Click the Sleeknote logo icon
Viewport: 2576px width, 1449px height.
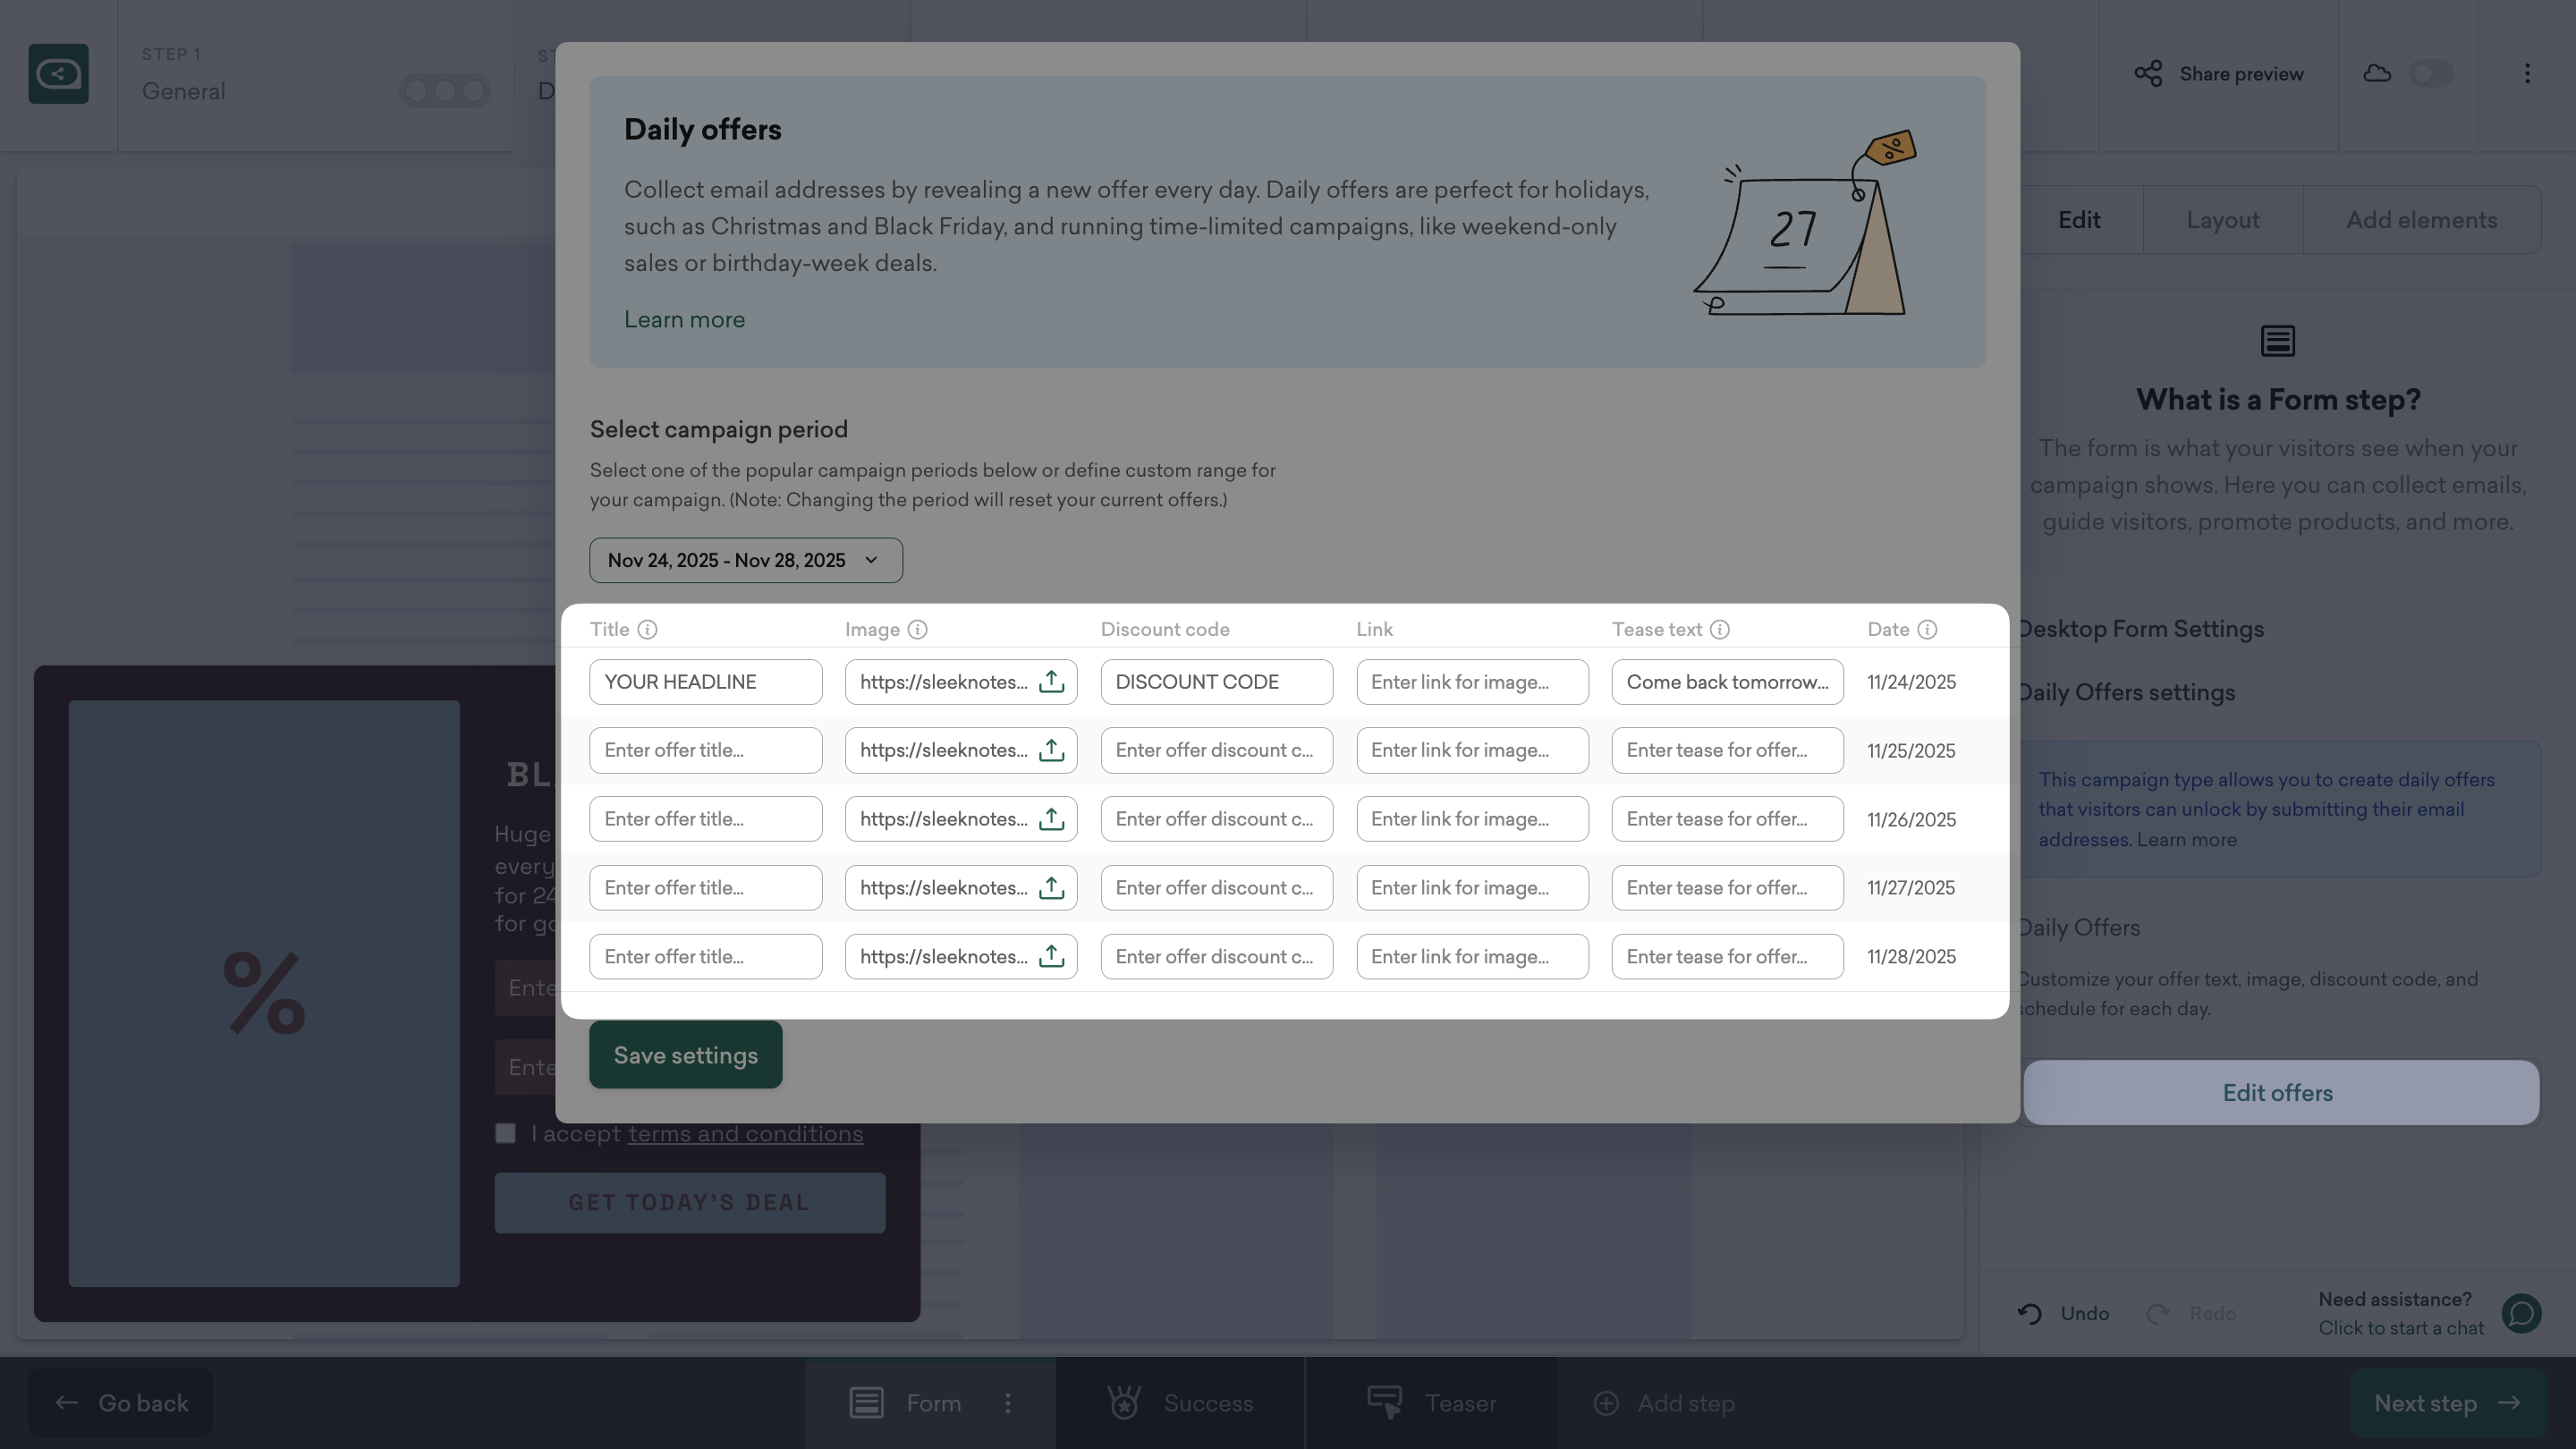[x=58, y=74]
